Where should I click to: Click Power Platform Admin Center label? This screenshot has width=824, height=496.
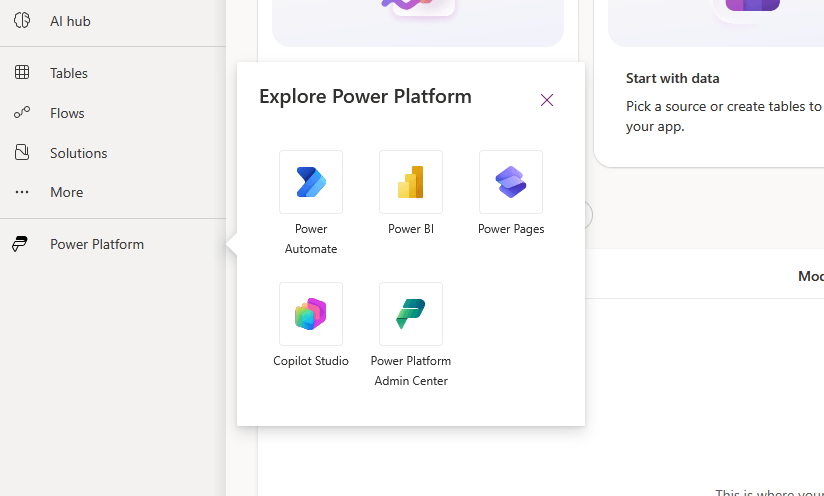pos(411,370)
